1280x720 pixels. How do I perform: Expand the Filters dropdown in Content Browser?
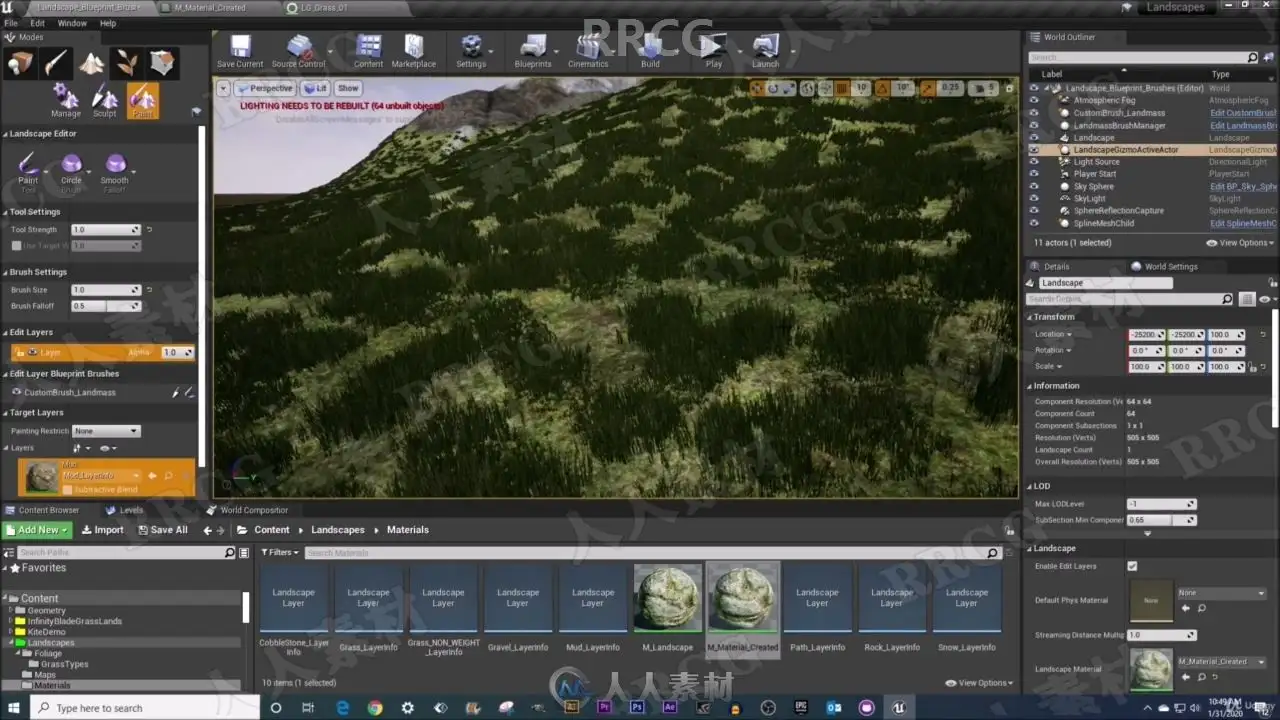280,552
